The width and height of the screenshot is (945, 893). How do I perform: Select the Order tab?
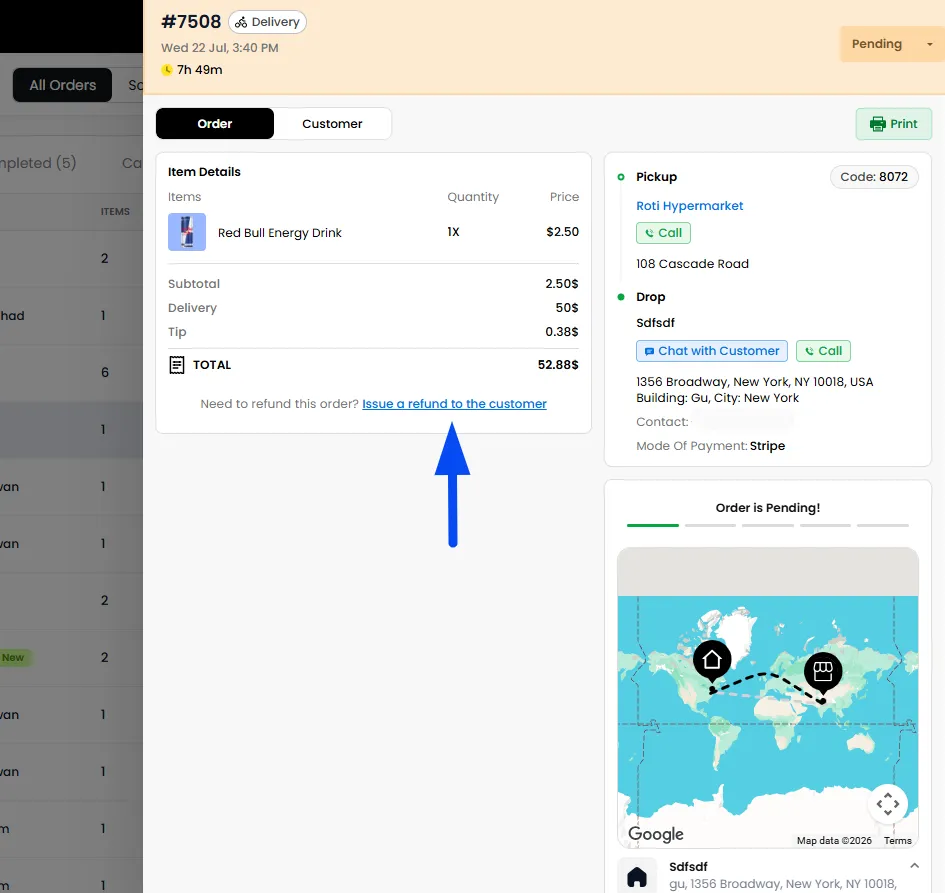tap(215, 124)
